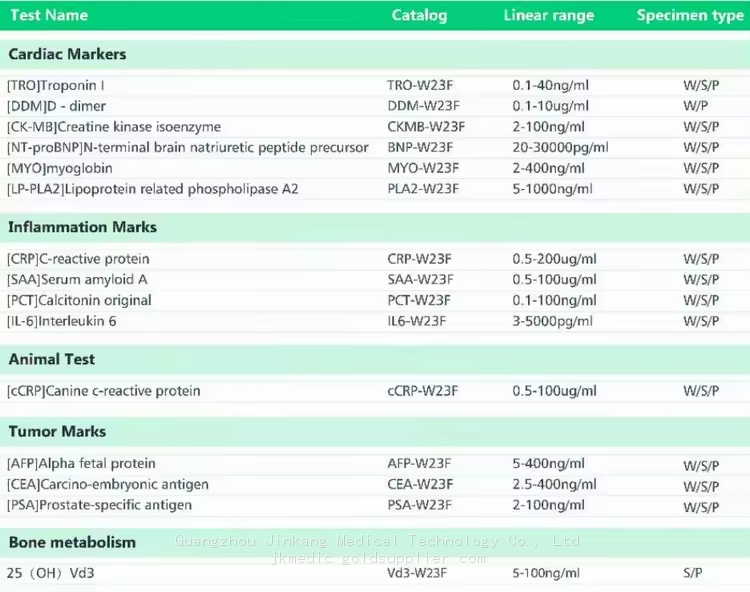Click the 5-1000ng/ml linear range value

tap(552, 189)
